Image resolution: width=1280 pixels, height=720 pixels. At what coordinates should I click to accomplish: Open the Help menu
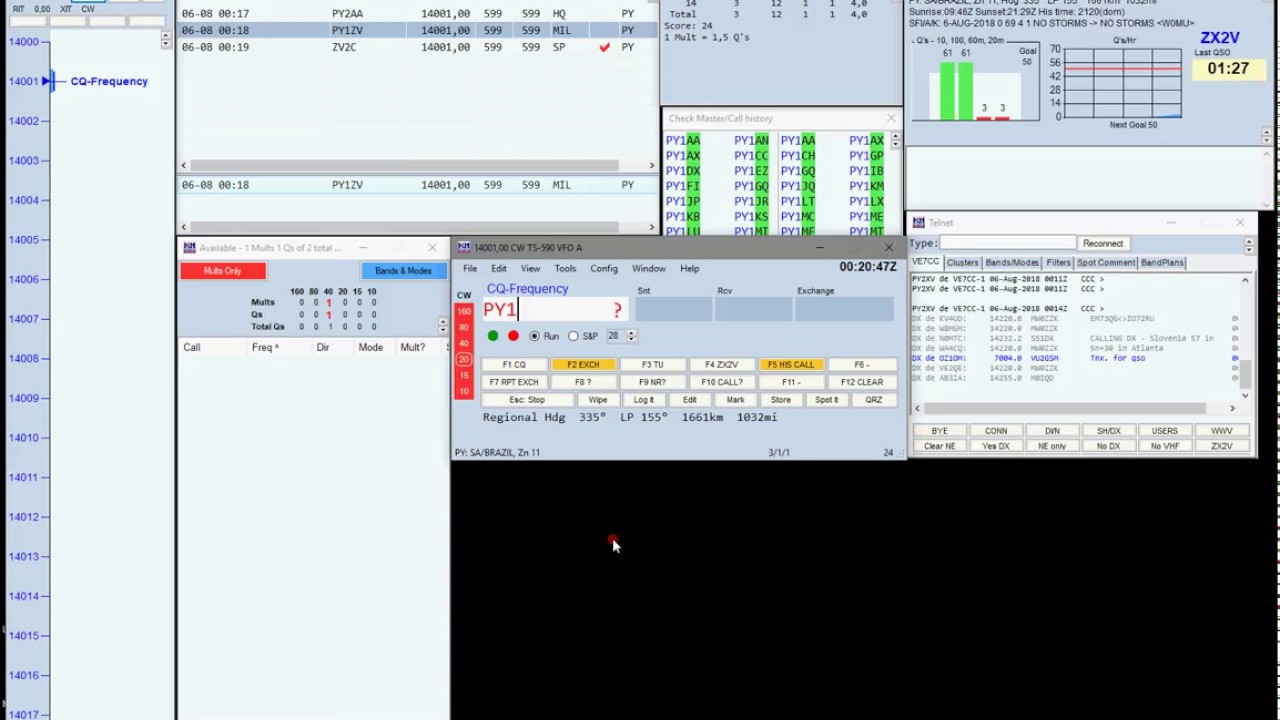[x=690, y=268]
